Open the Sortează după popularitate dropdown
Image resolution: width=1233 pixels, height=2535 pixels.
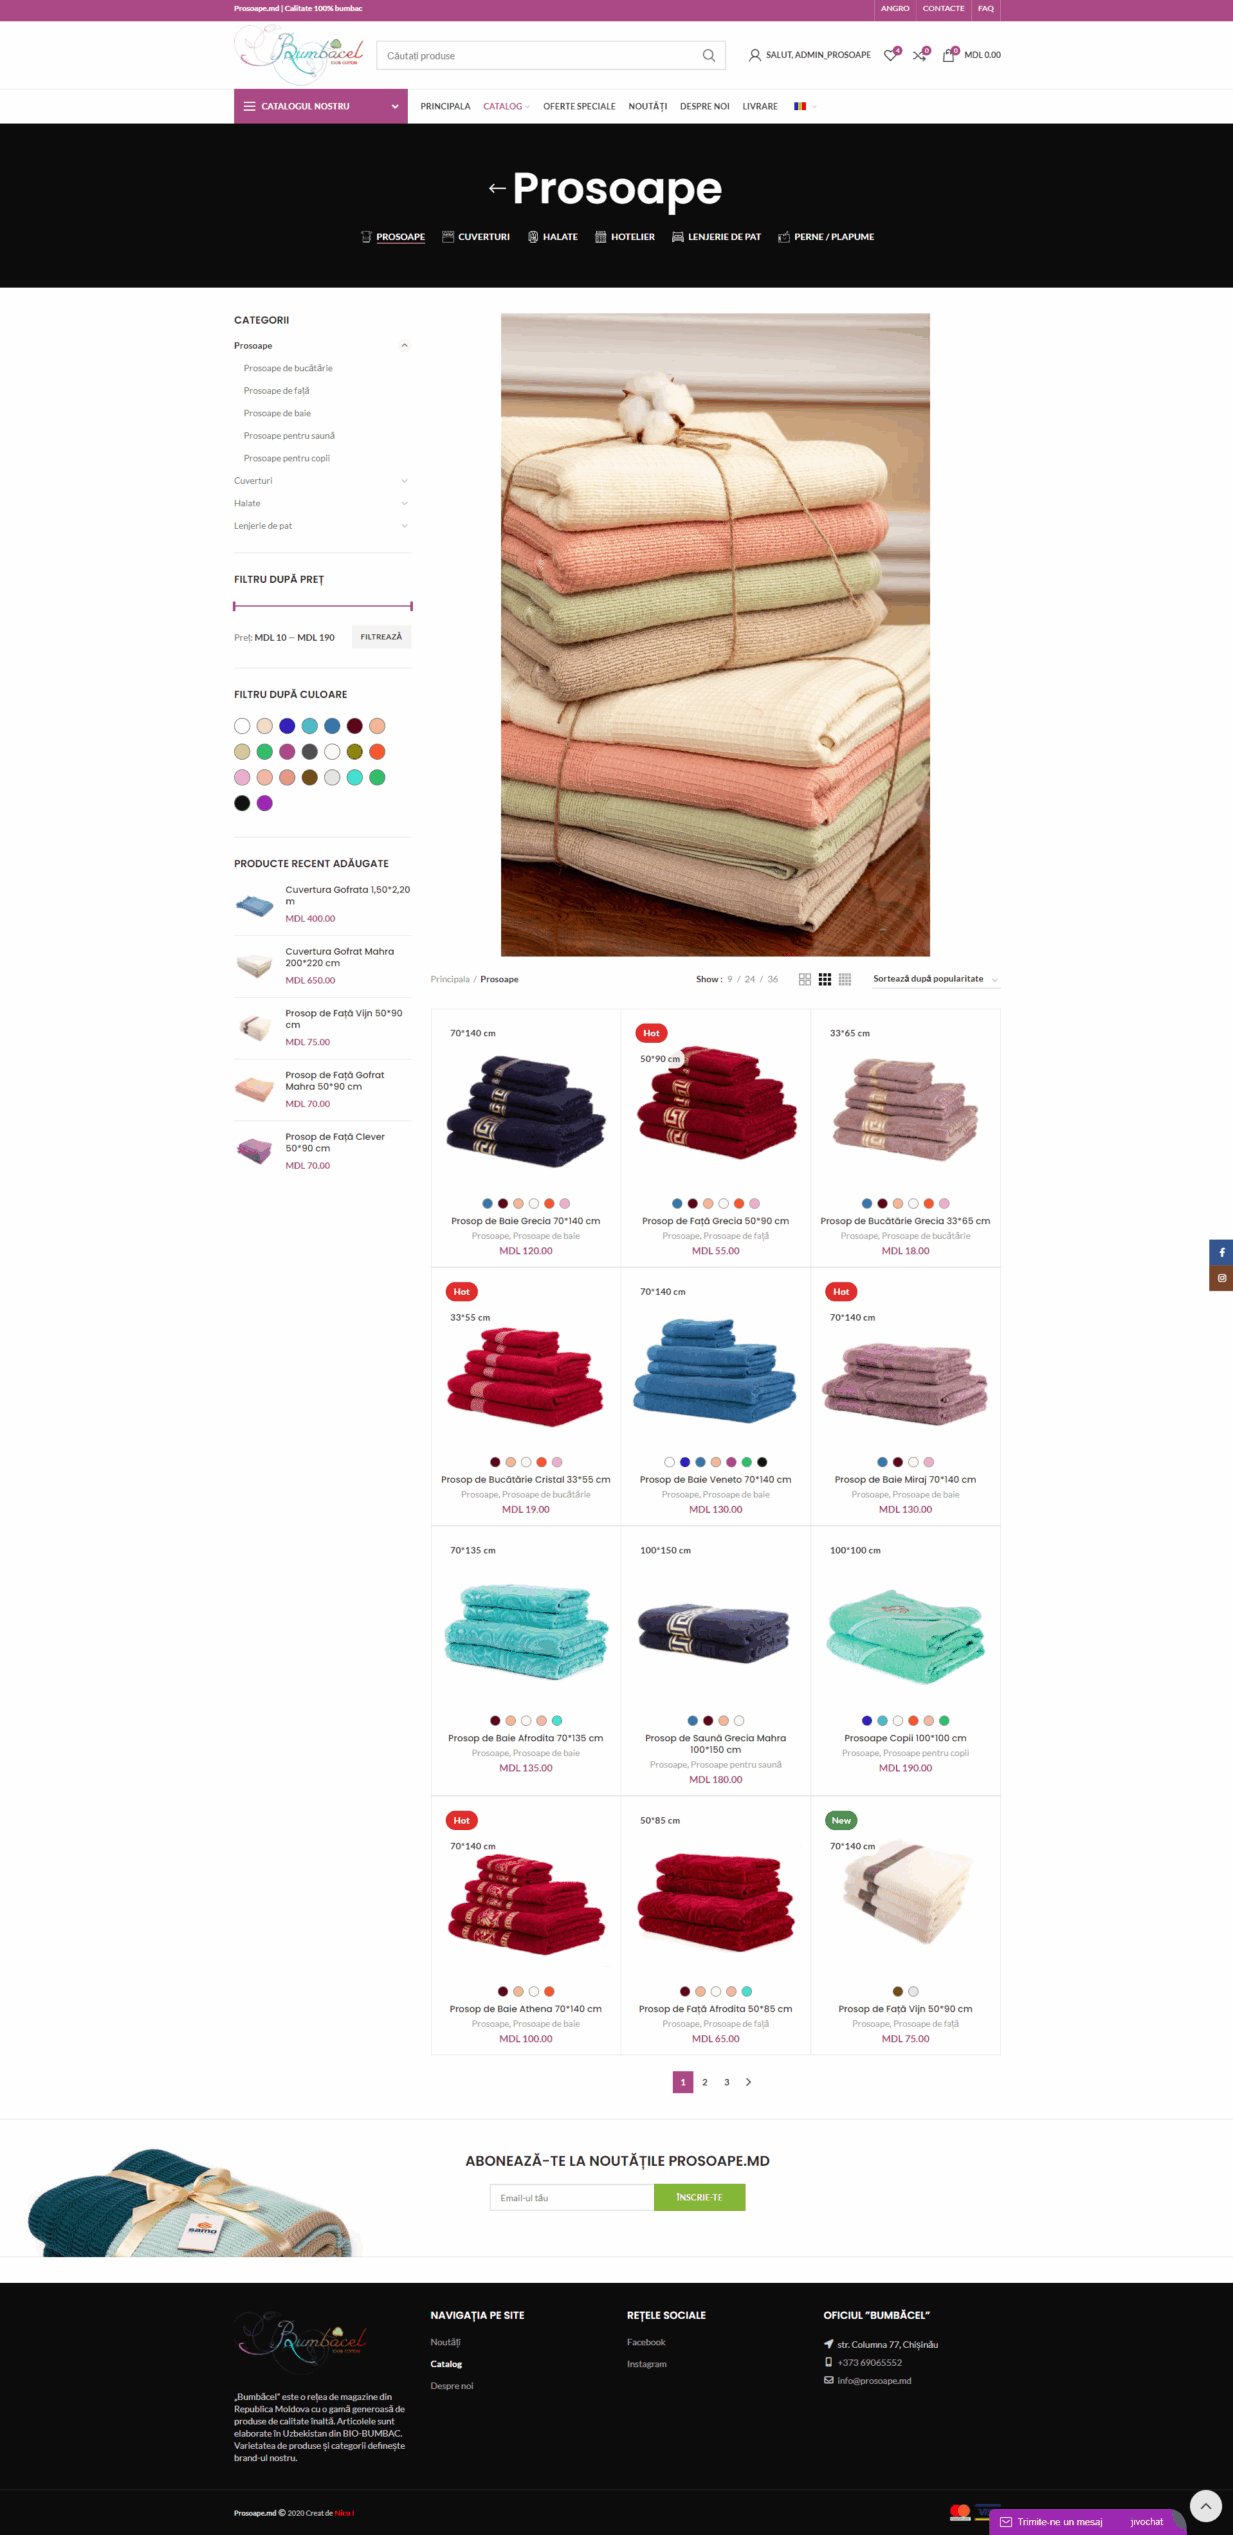tap(936, 979)
